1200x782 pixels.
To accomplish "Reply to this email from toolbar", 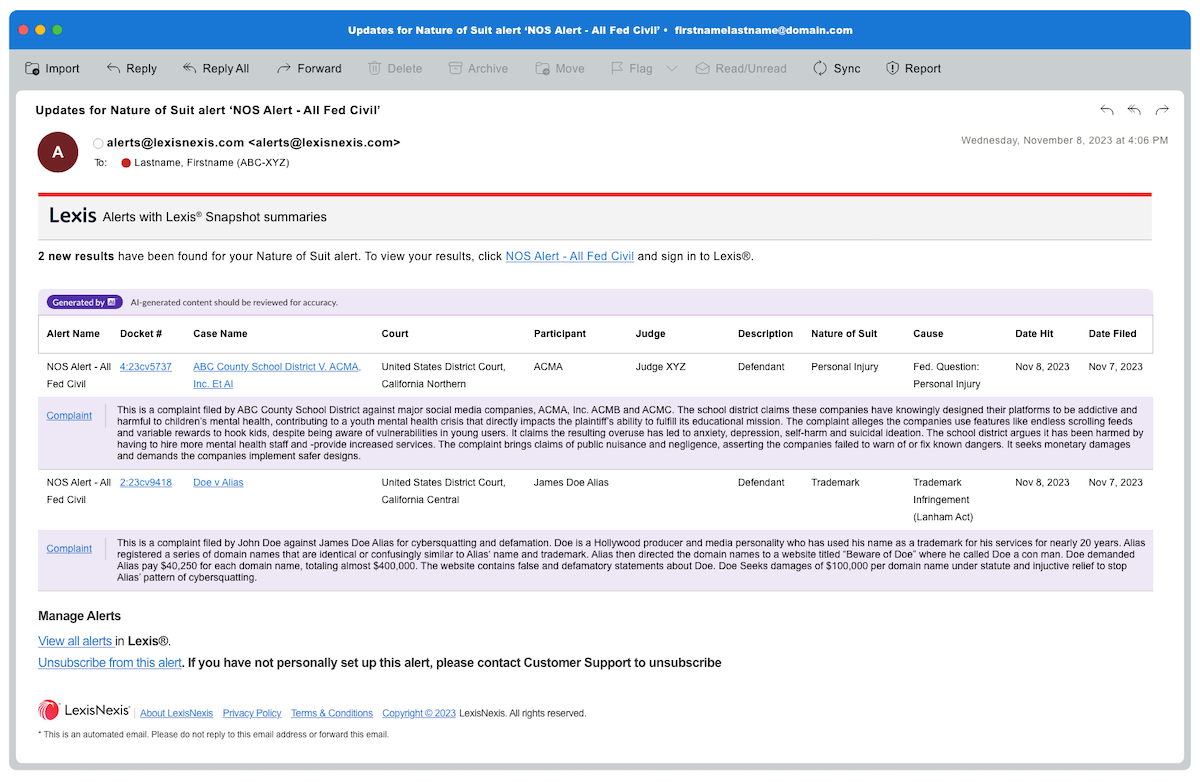I will [131, 69].
